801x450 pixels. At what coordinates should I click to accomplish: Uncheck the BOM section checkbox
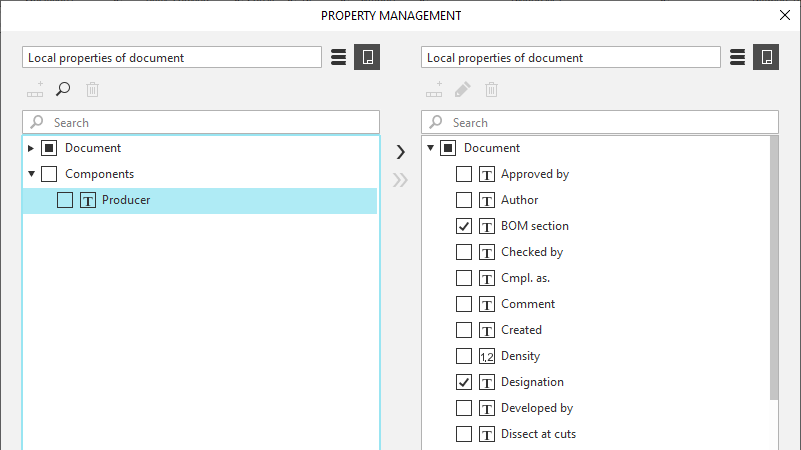[x=464, y=226]
